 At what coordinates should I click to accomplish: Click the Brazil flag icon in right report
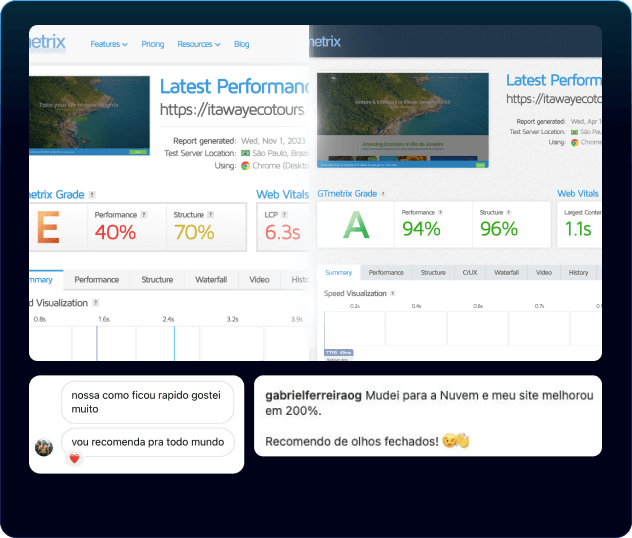point(574,132)
